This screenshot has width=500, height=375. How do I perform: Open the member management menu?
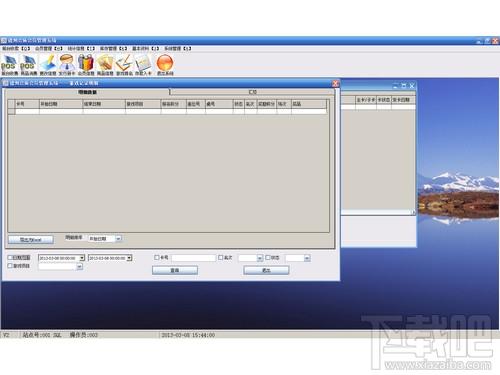click(x=48, y=49)
